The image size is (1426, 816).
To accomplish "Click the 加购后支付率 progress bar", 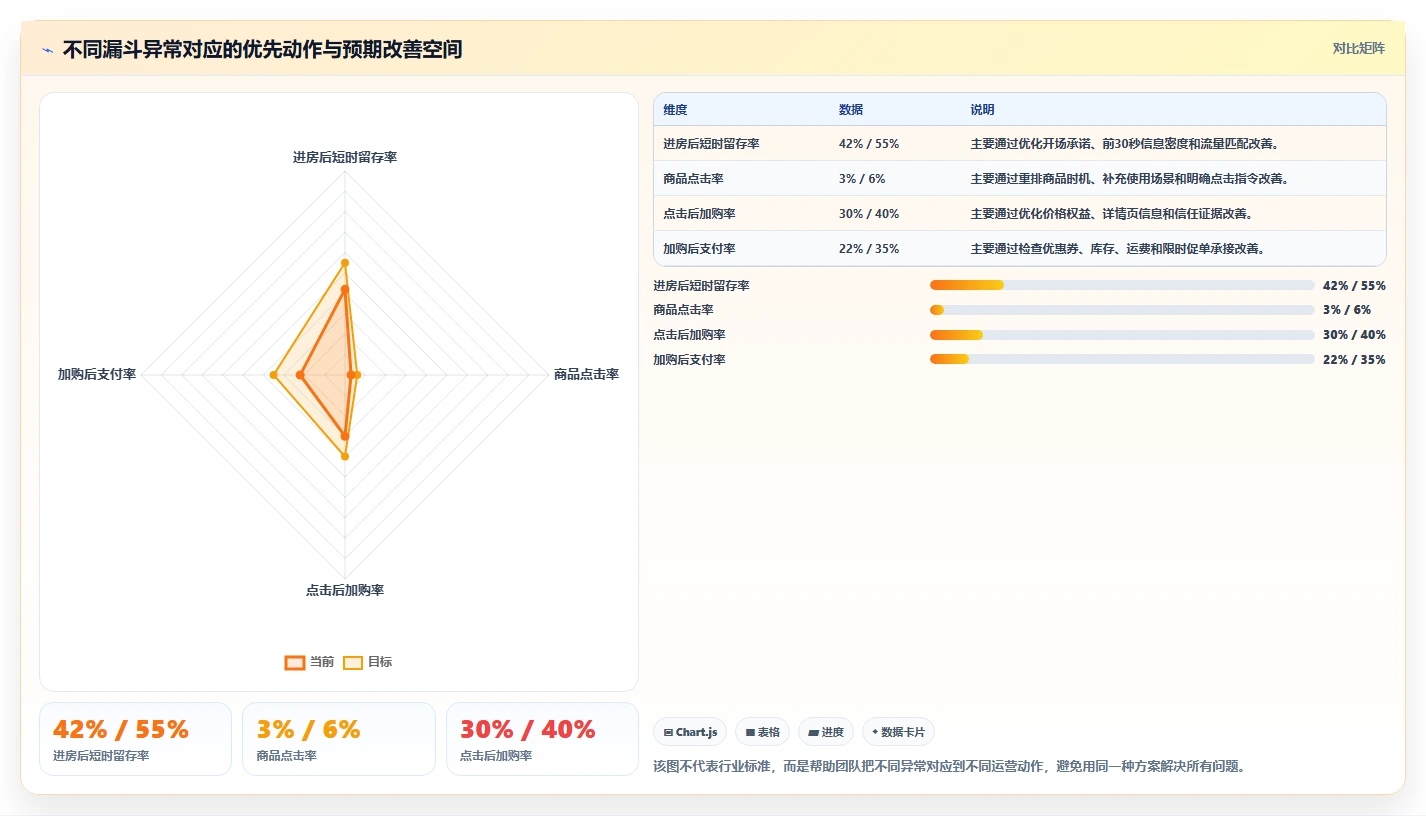I will coord(1122,359).
